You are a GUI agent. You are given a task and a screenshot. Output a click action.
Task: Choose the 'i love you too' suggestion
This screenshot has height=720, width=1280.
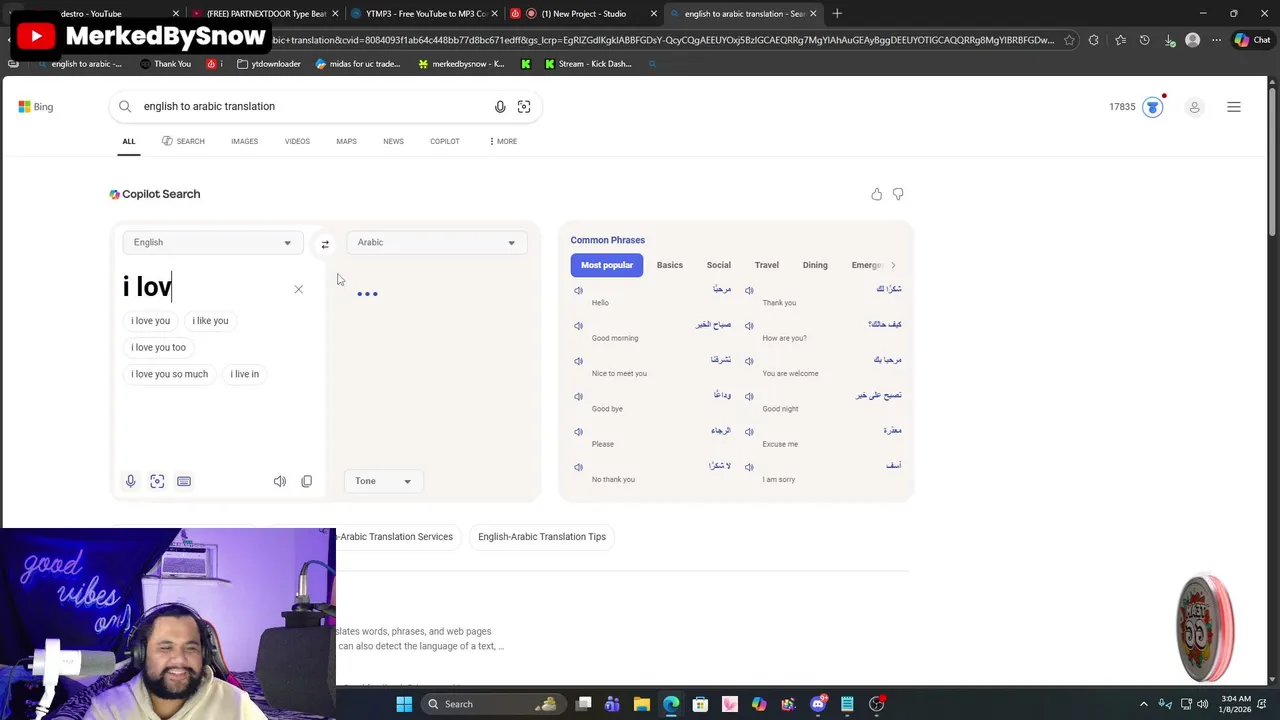tap(158, 347)
